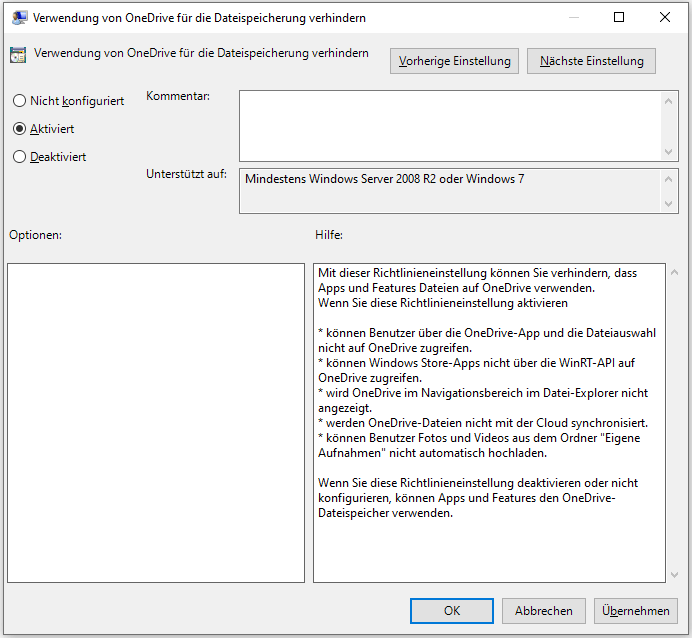Click the 'Mindestens Windows Server 2008 R2 oder Windows 7' text
This screenshot has width=692, height=638.
tap(384, 179)
